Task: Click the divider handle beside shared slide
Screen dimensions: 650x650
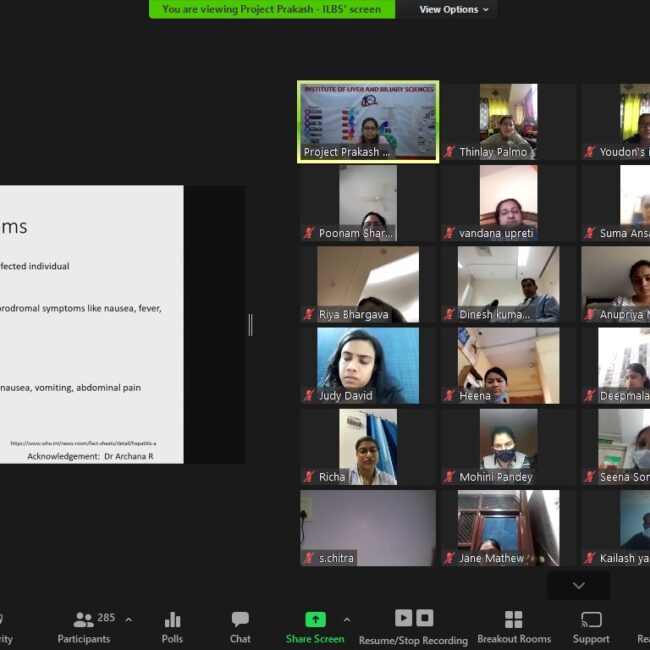Action: (x=250, y=324)
